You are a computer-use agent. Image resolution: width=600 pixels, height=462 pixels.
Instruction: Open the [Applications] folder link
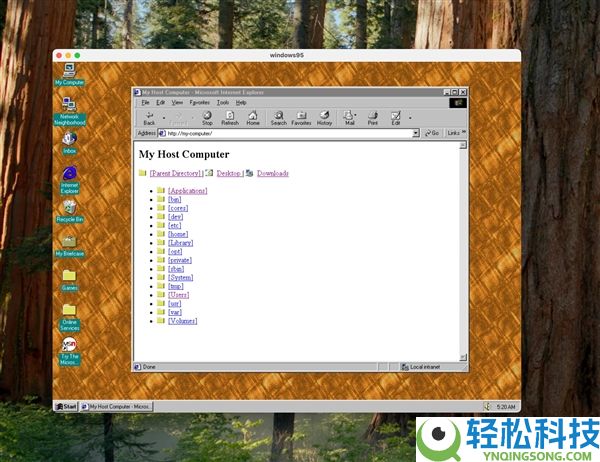[188, 191]
